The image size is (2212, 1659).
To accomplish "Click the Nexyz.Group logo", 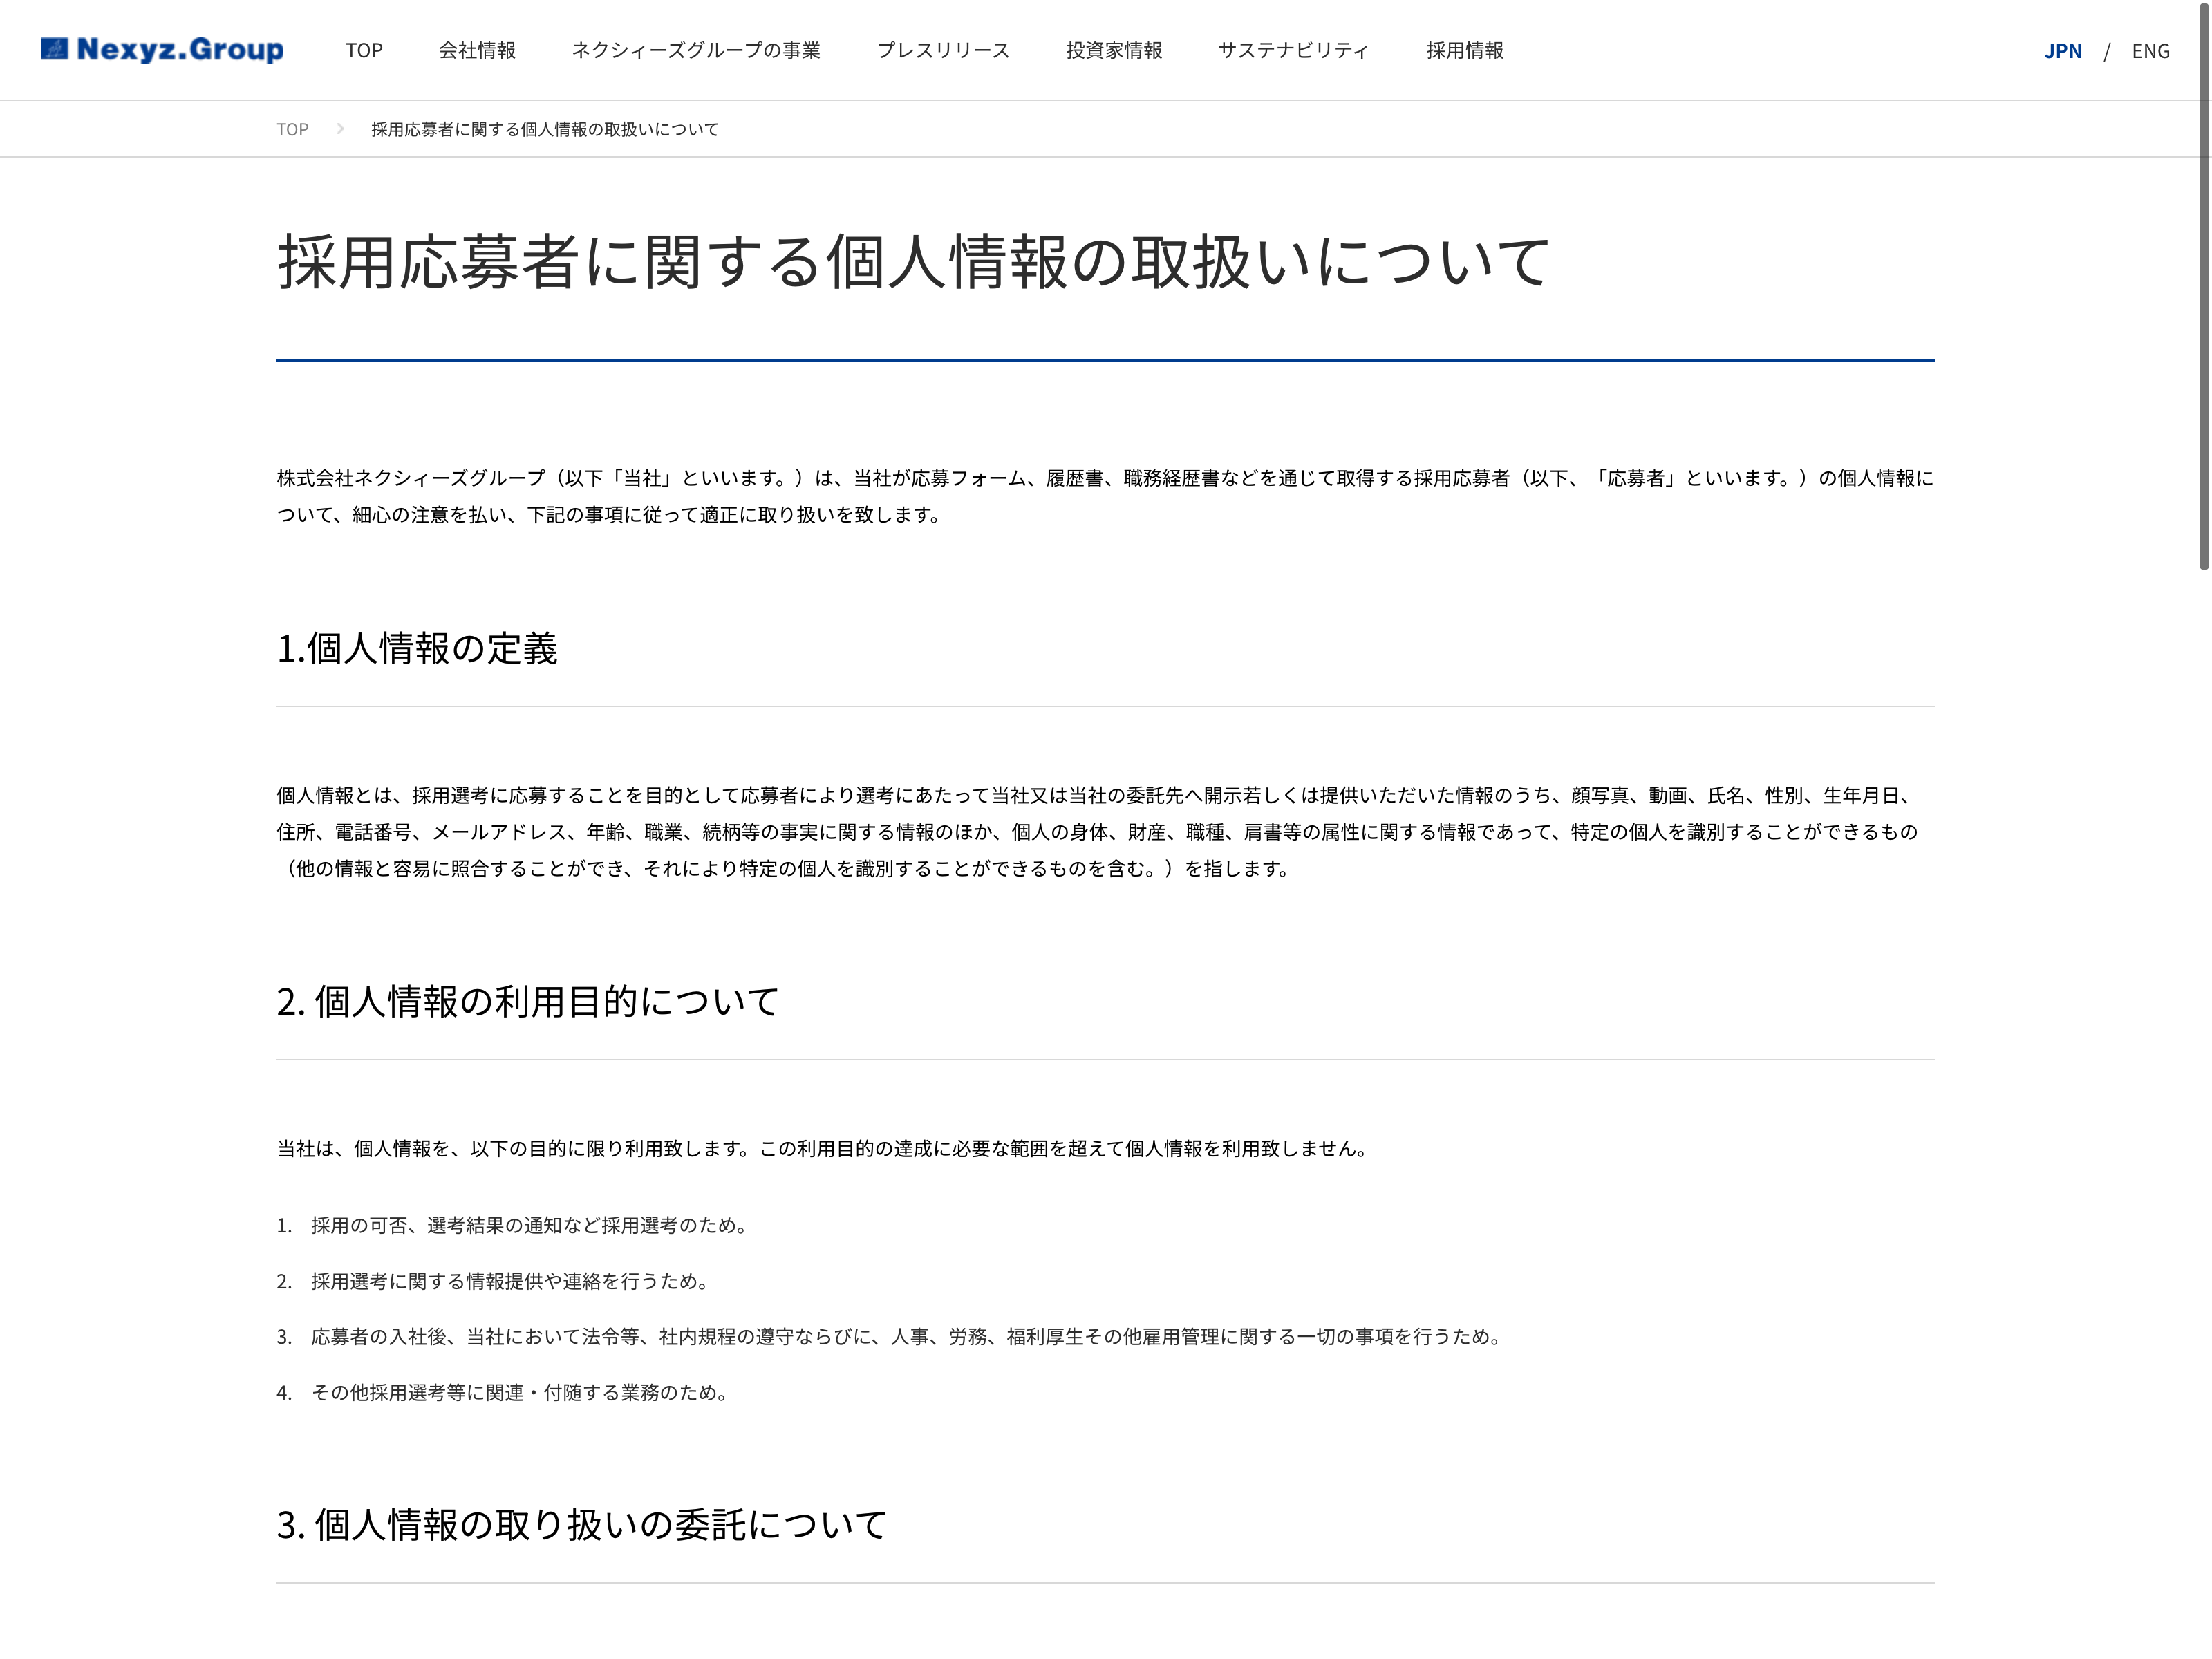I will coord(162,49).
